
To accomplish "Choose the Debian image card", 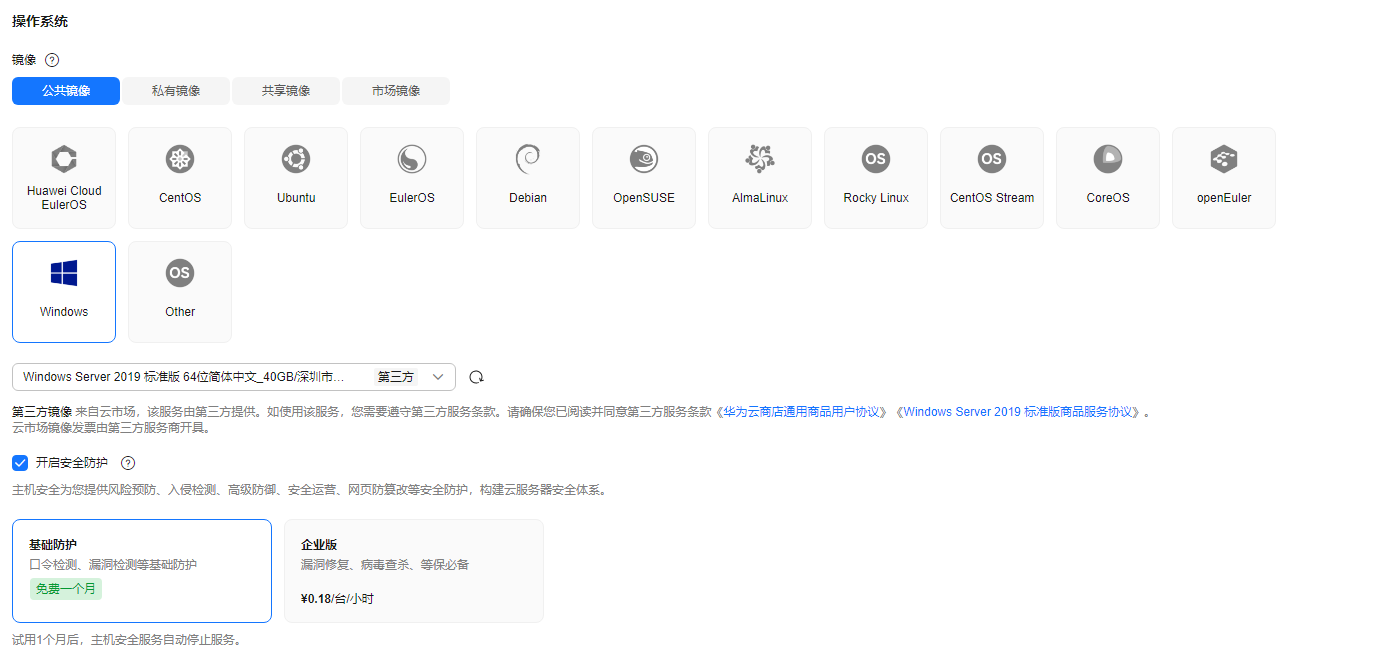I will (528, 178).
